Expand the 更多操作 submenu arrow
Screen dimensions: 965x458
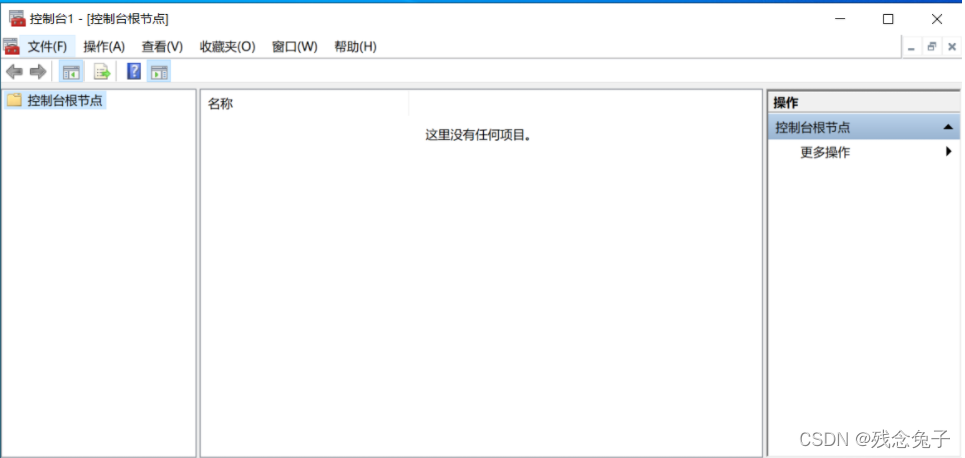point(948,151)
